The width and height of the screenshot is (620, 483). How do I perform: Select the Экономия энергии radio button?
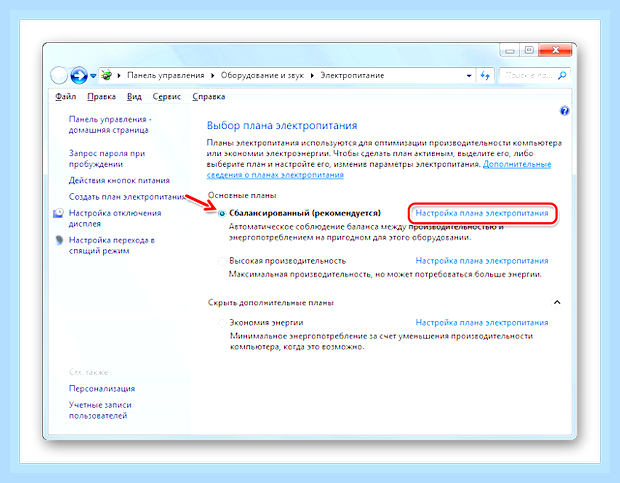[222, 323]
